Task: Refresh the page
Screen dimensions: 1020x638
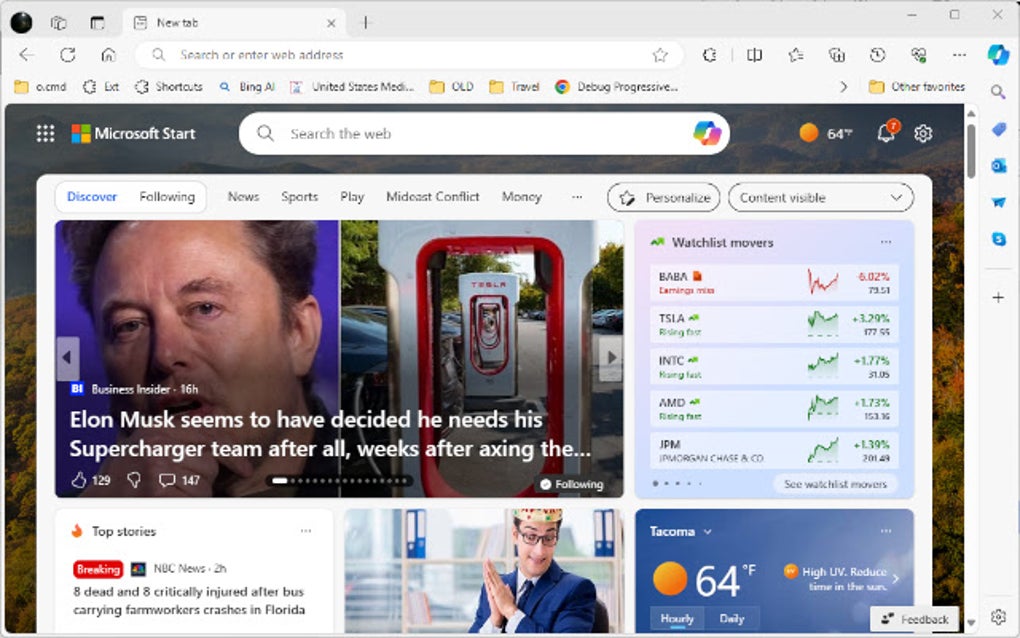Action: coord(68,55)
